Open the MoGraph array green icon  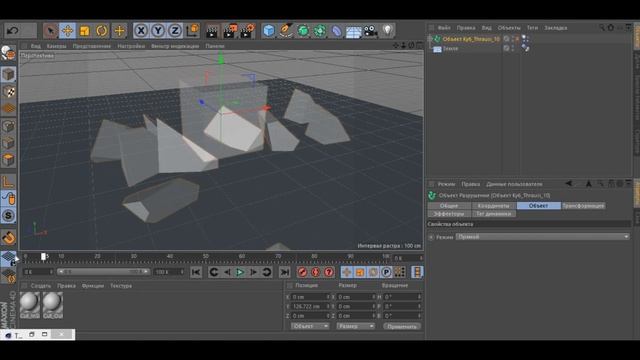point(320,31)
